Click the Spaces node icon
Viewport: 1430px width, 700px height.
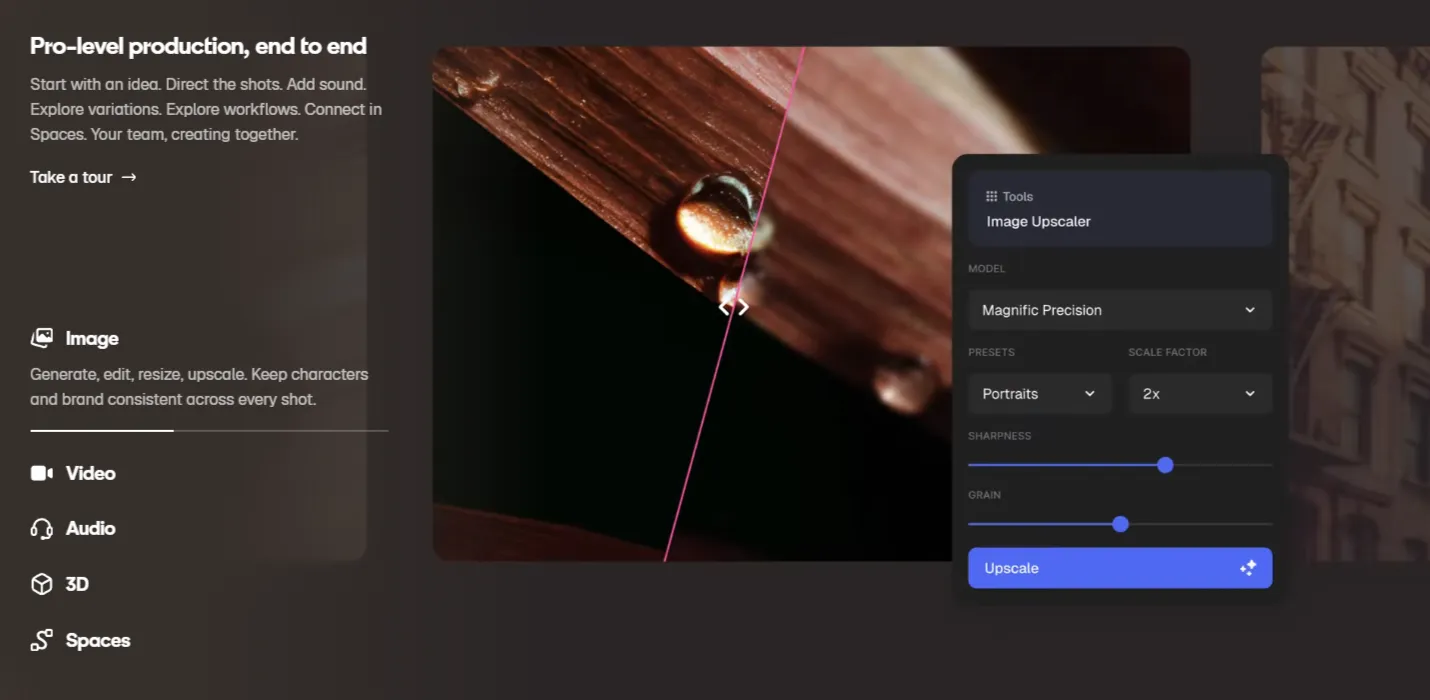[x=42, y=640]
